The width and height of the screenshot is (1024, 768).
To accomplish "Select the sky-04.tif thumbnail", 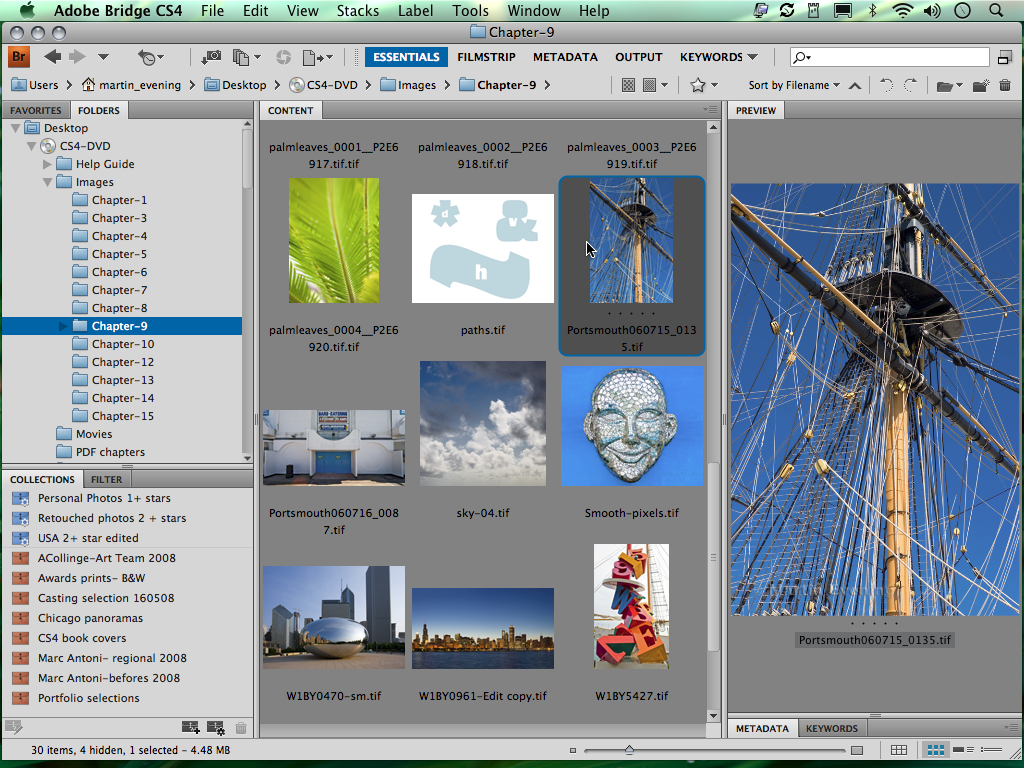I will coord(483,423).
